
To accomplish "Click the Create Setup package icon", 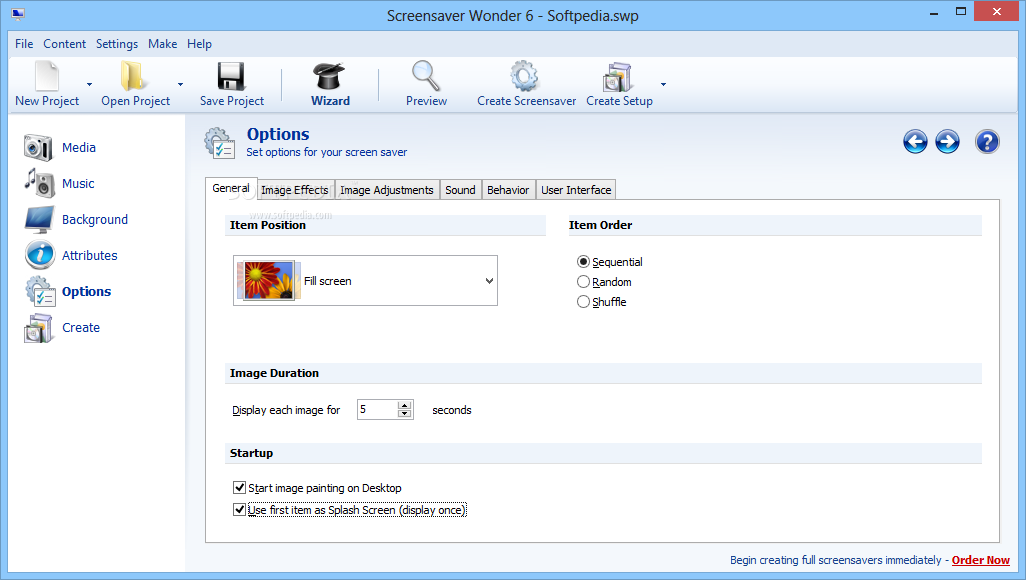I will tap(617, 77).
